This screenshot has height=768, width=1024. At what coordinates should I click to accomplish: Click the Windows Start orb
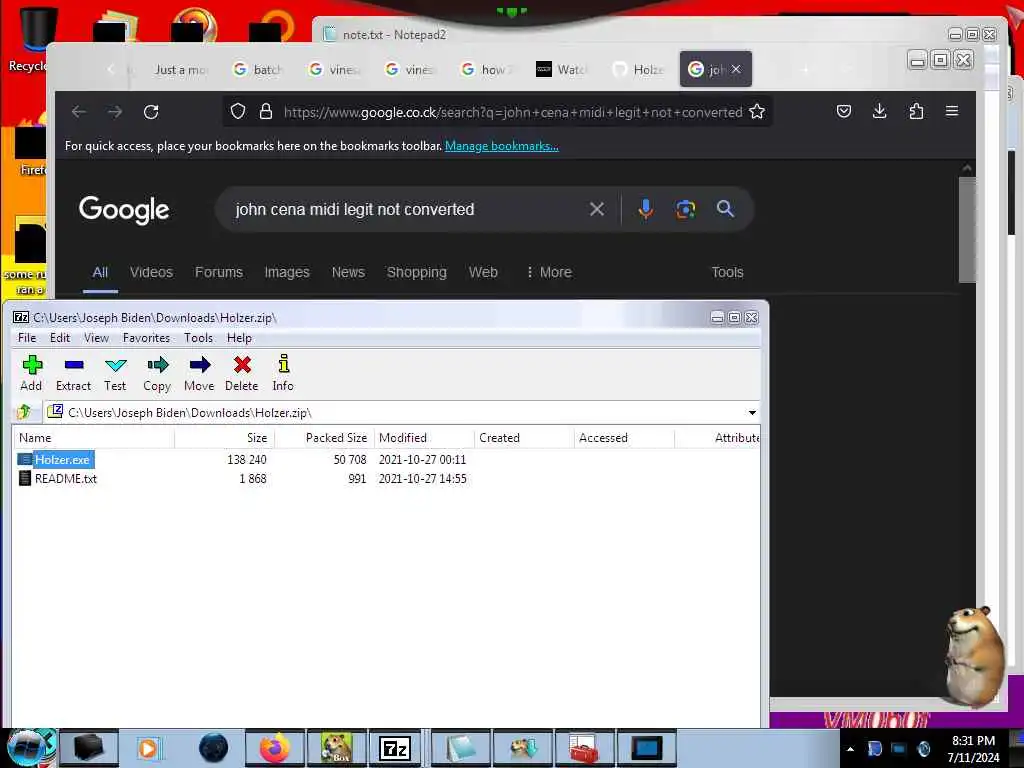pos(27,748)
